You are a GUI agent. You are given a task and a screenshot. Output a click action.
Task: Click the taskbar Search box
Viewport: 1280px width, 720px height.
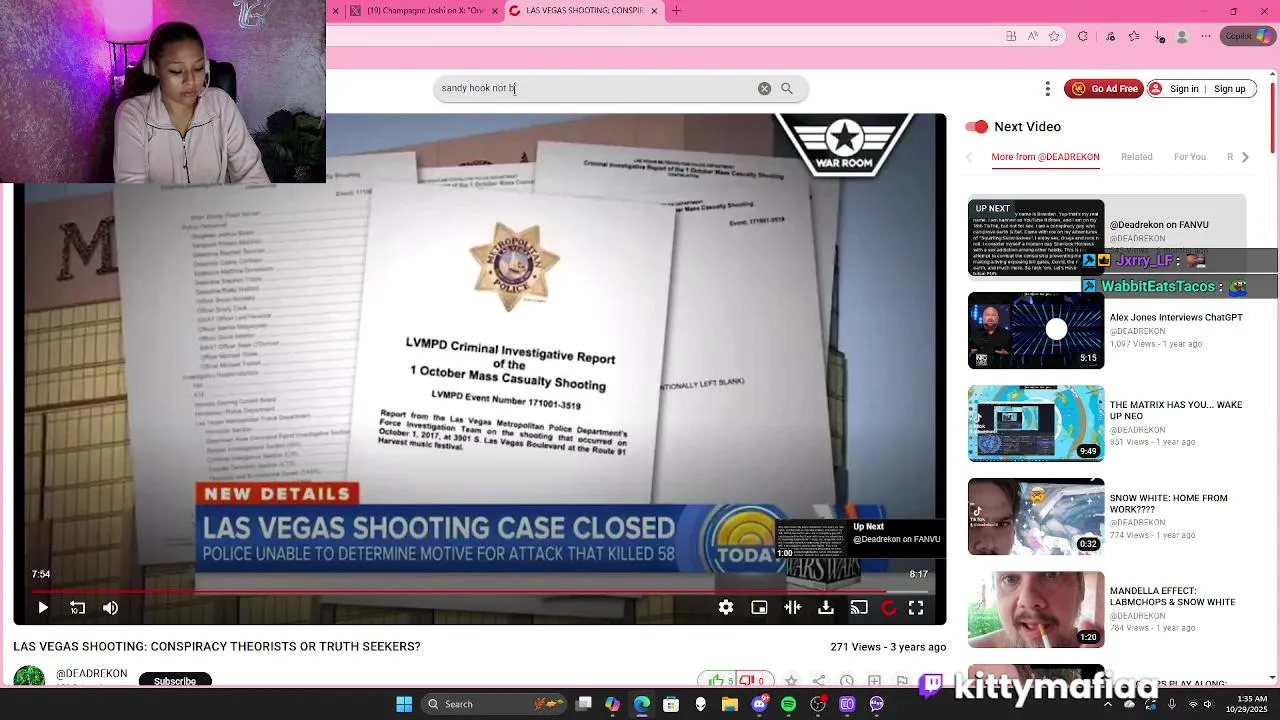point(495,704)
